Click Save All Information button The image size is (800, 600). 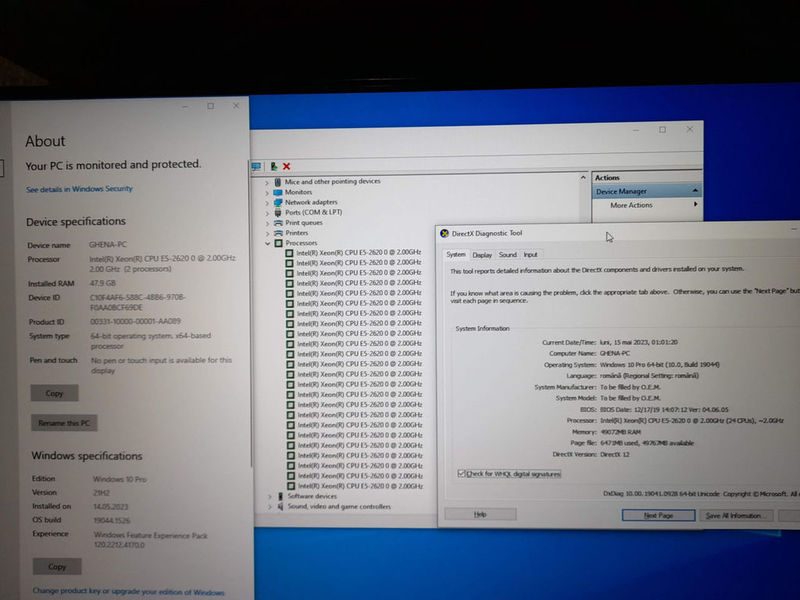pyautogui.click(x=735, y=516)
